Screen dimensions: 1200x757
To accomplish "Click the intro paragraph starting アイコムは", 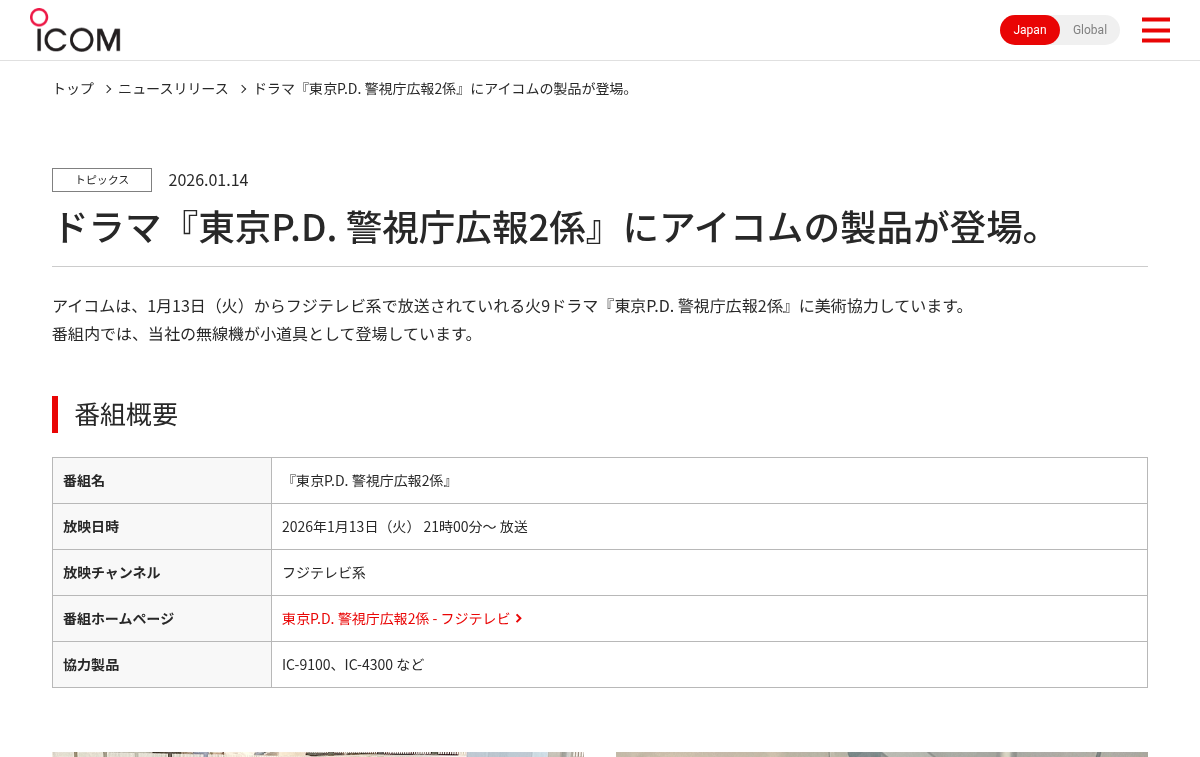I will click(510, 306).
